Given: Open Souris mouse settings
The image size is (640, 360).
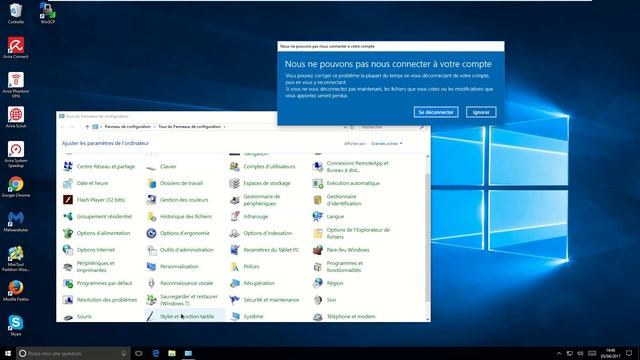Looking at the screenshot, I should pos(78,317).
